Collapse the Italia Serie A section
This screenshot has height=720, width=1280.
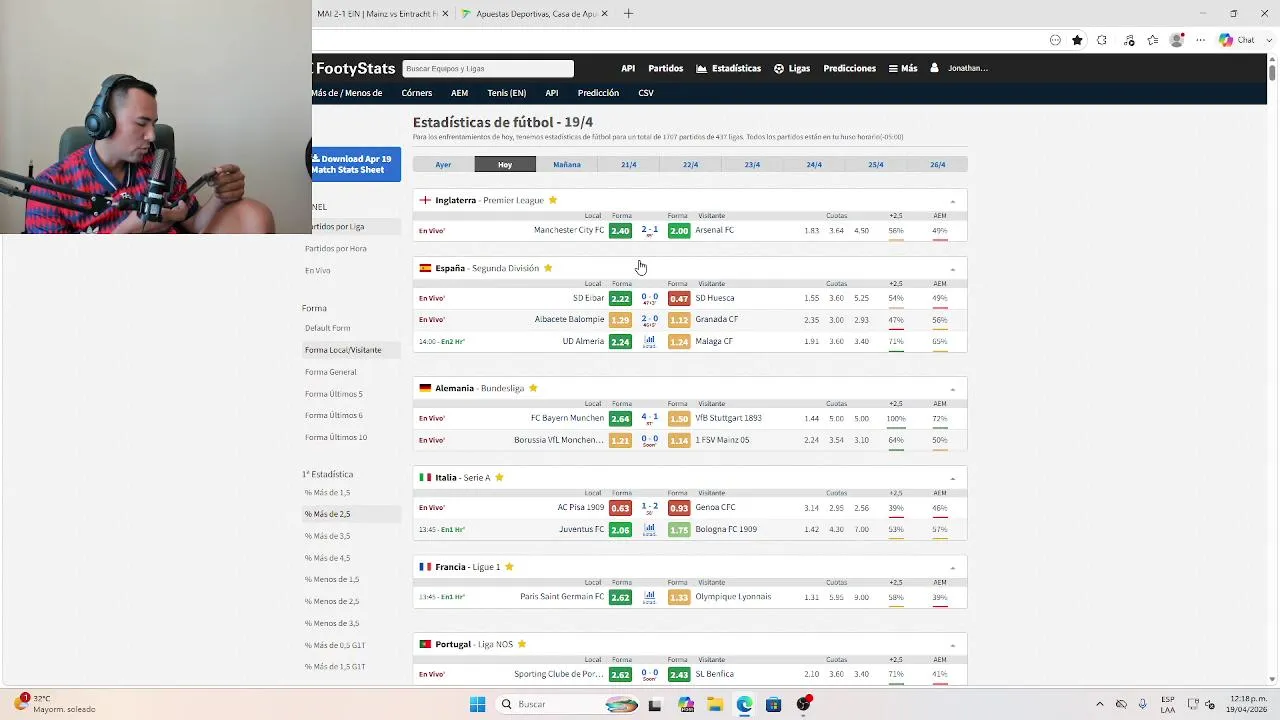point(952,478)
